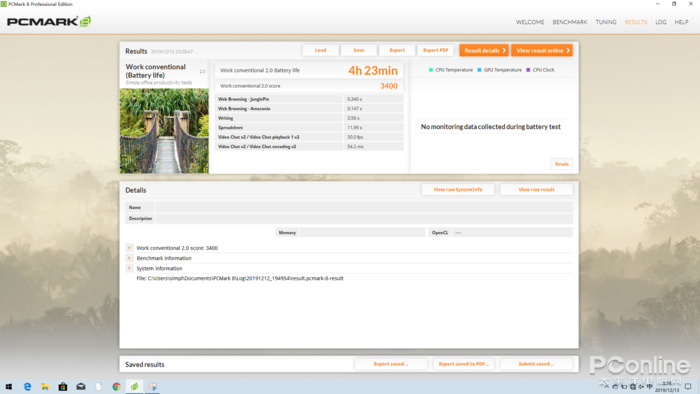The image size is (700, 394).
Task: Click Submit saved… button
Action: (536, 364)
